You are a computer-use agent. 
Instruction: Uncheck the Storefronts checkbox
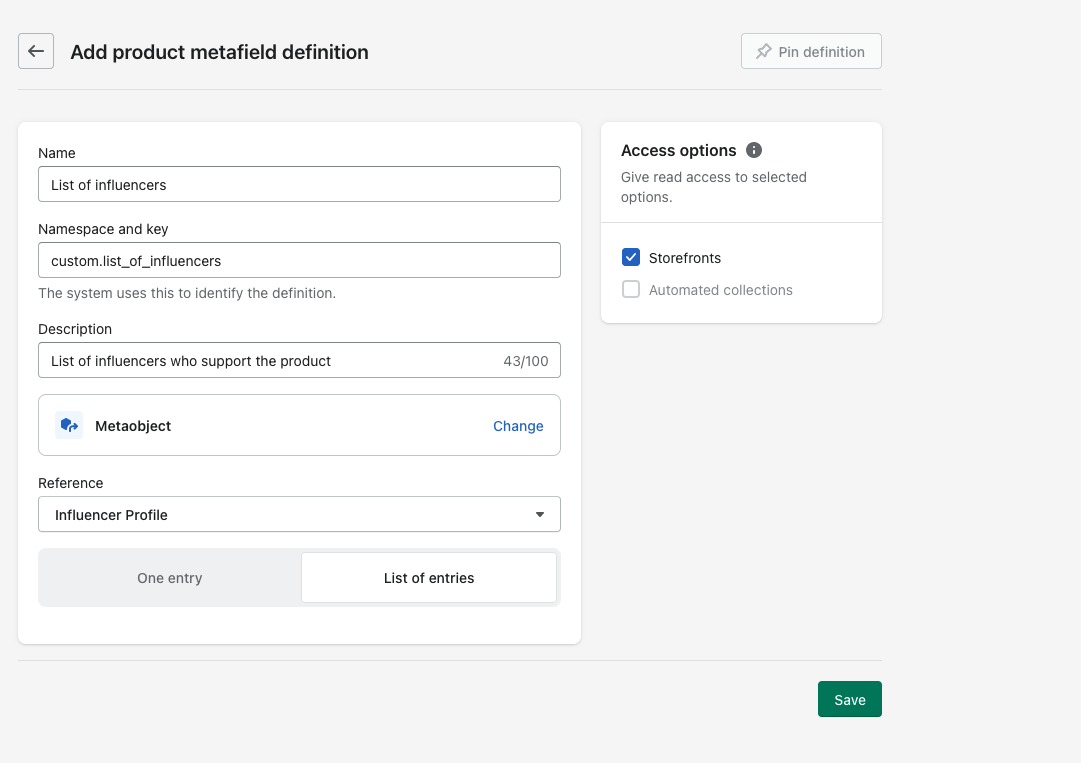631,258
